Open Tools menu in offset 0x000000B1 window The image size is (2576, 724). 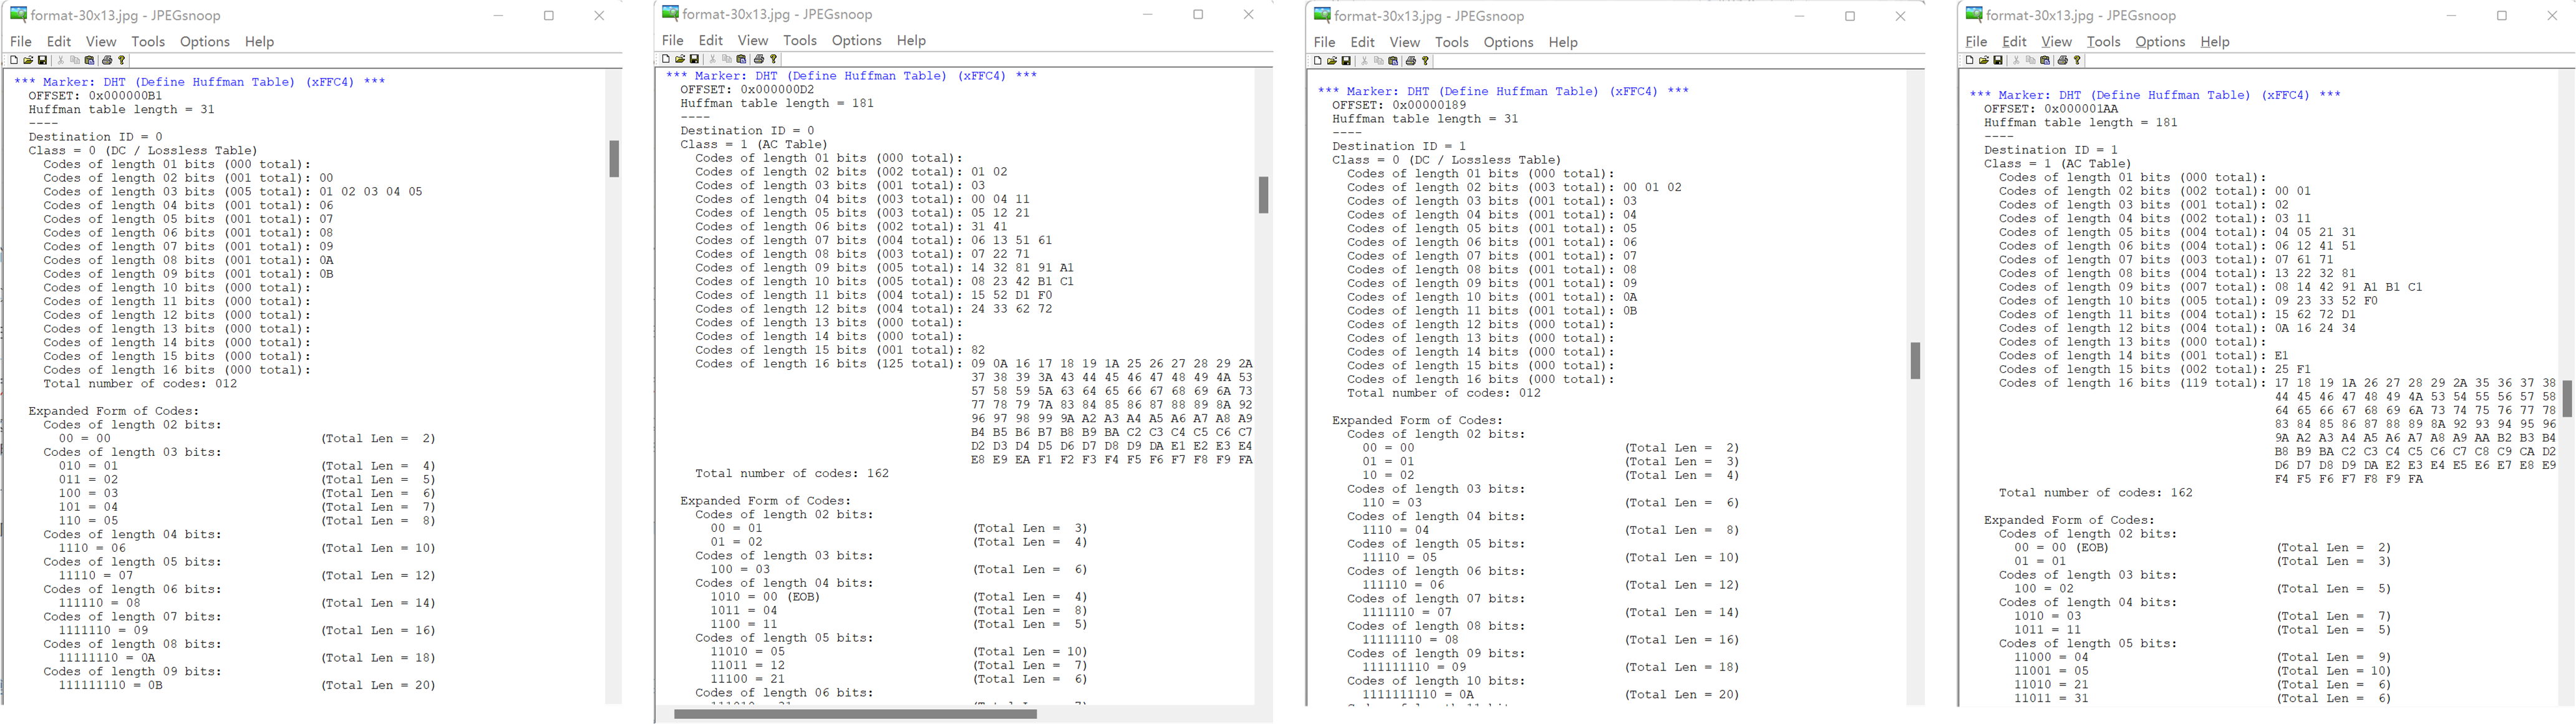(147, 42)
